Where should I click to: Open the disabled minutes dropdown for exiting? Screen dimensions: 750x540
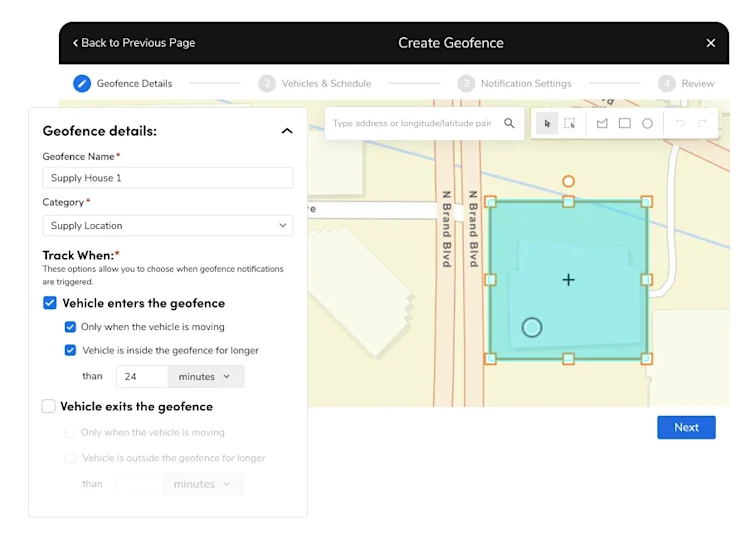203,484
